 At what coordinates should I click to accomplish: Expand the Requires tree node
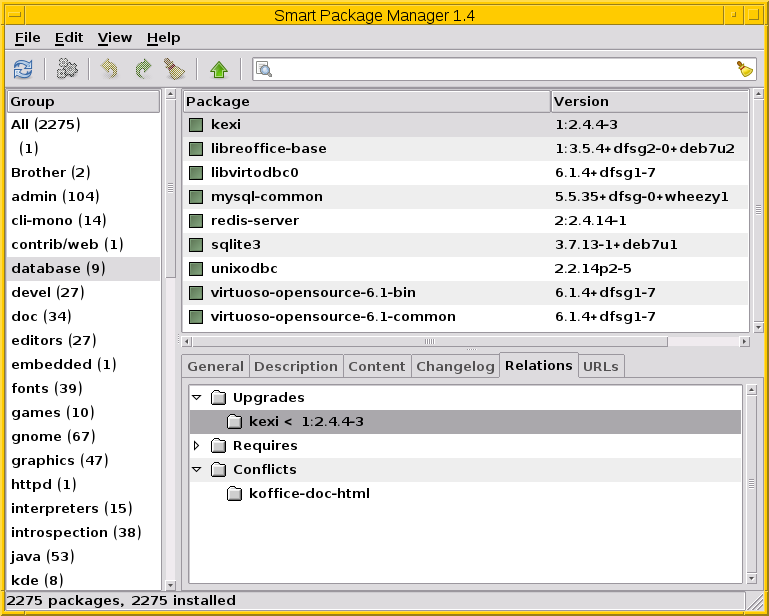pyautogui.click(x=197, y=446)
